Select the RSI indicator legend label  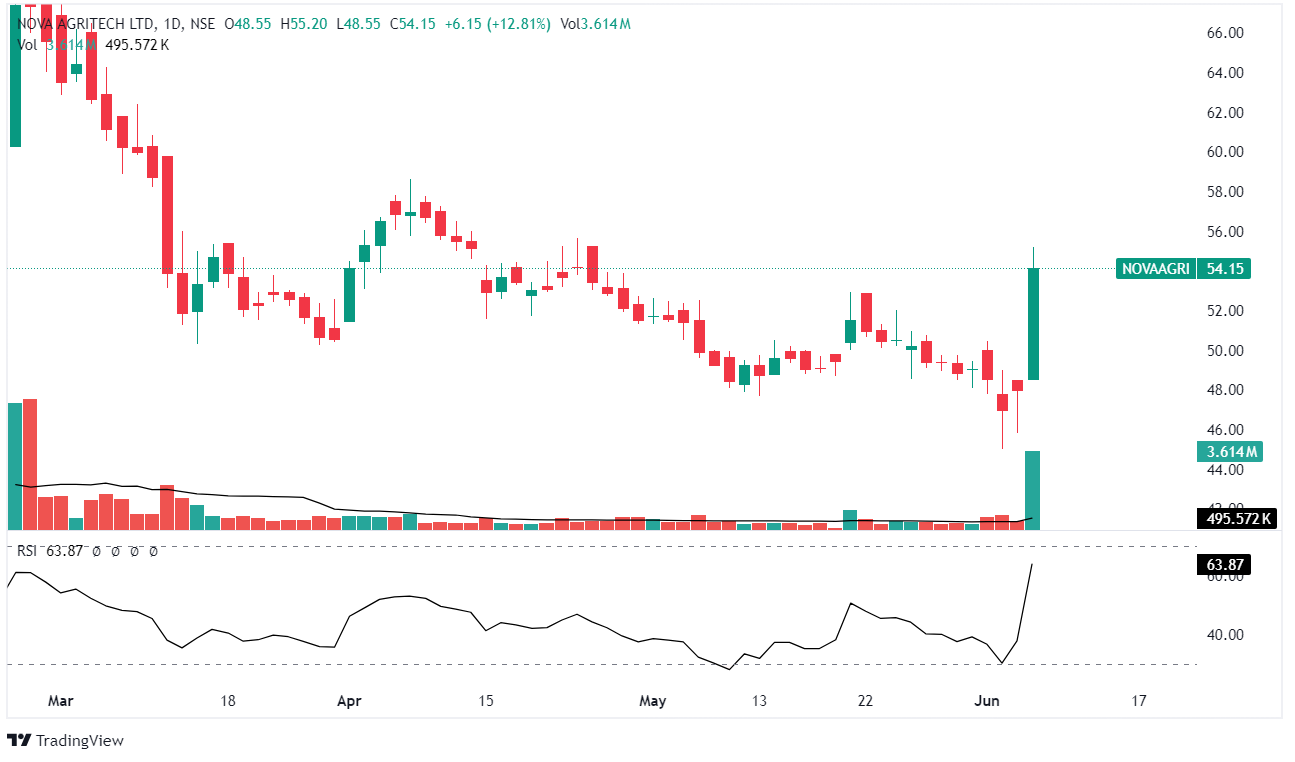(x=27, y=551)
